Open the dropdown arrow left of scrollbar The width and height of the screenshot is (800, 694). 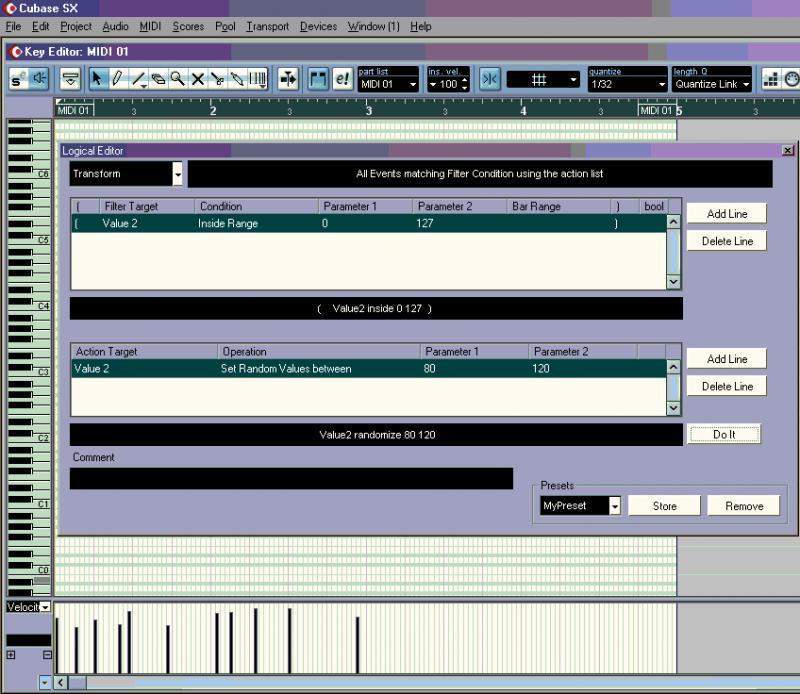[x=45, y=682]
